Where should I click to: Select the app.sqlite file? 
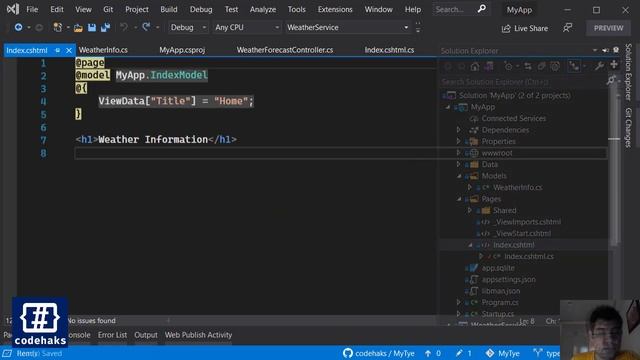pos(498,268)
